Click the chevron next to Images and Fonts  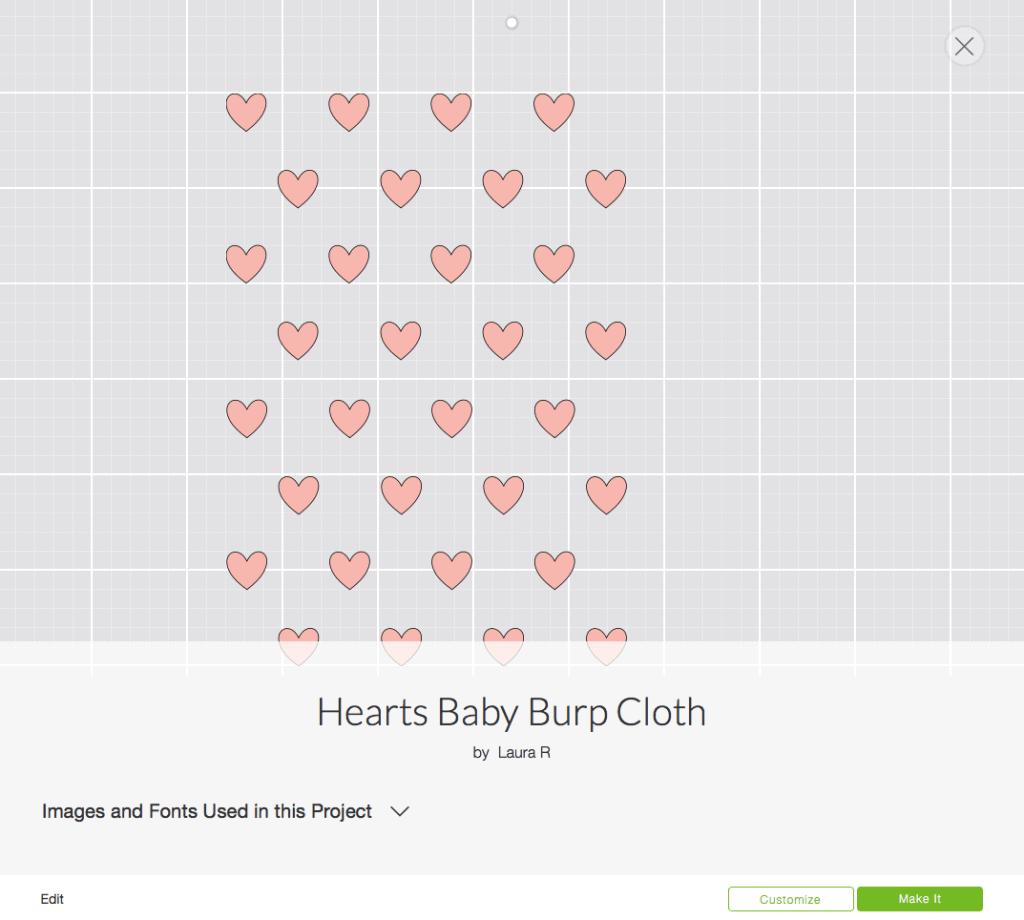click(x=399, y=811)
